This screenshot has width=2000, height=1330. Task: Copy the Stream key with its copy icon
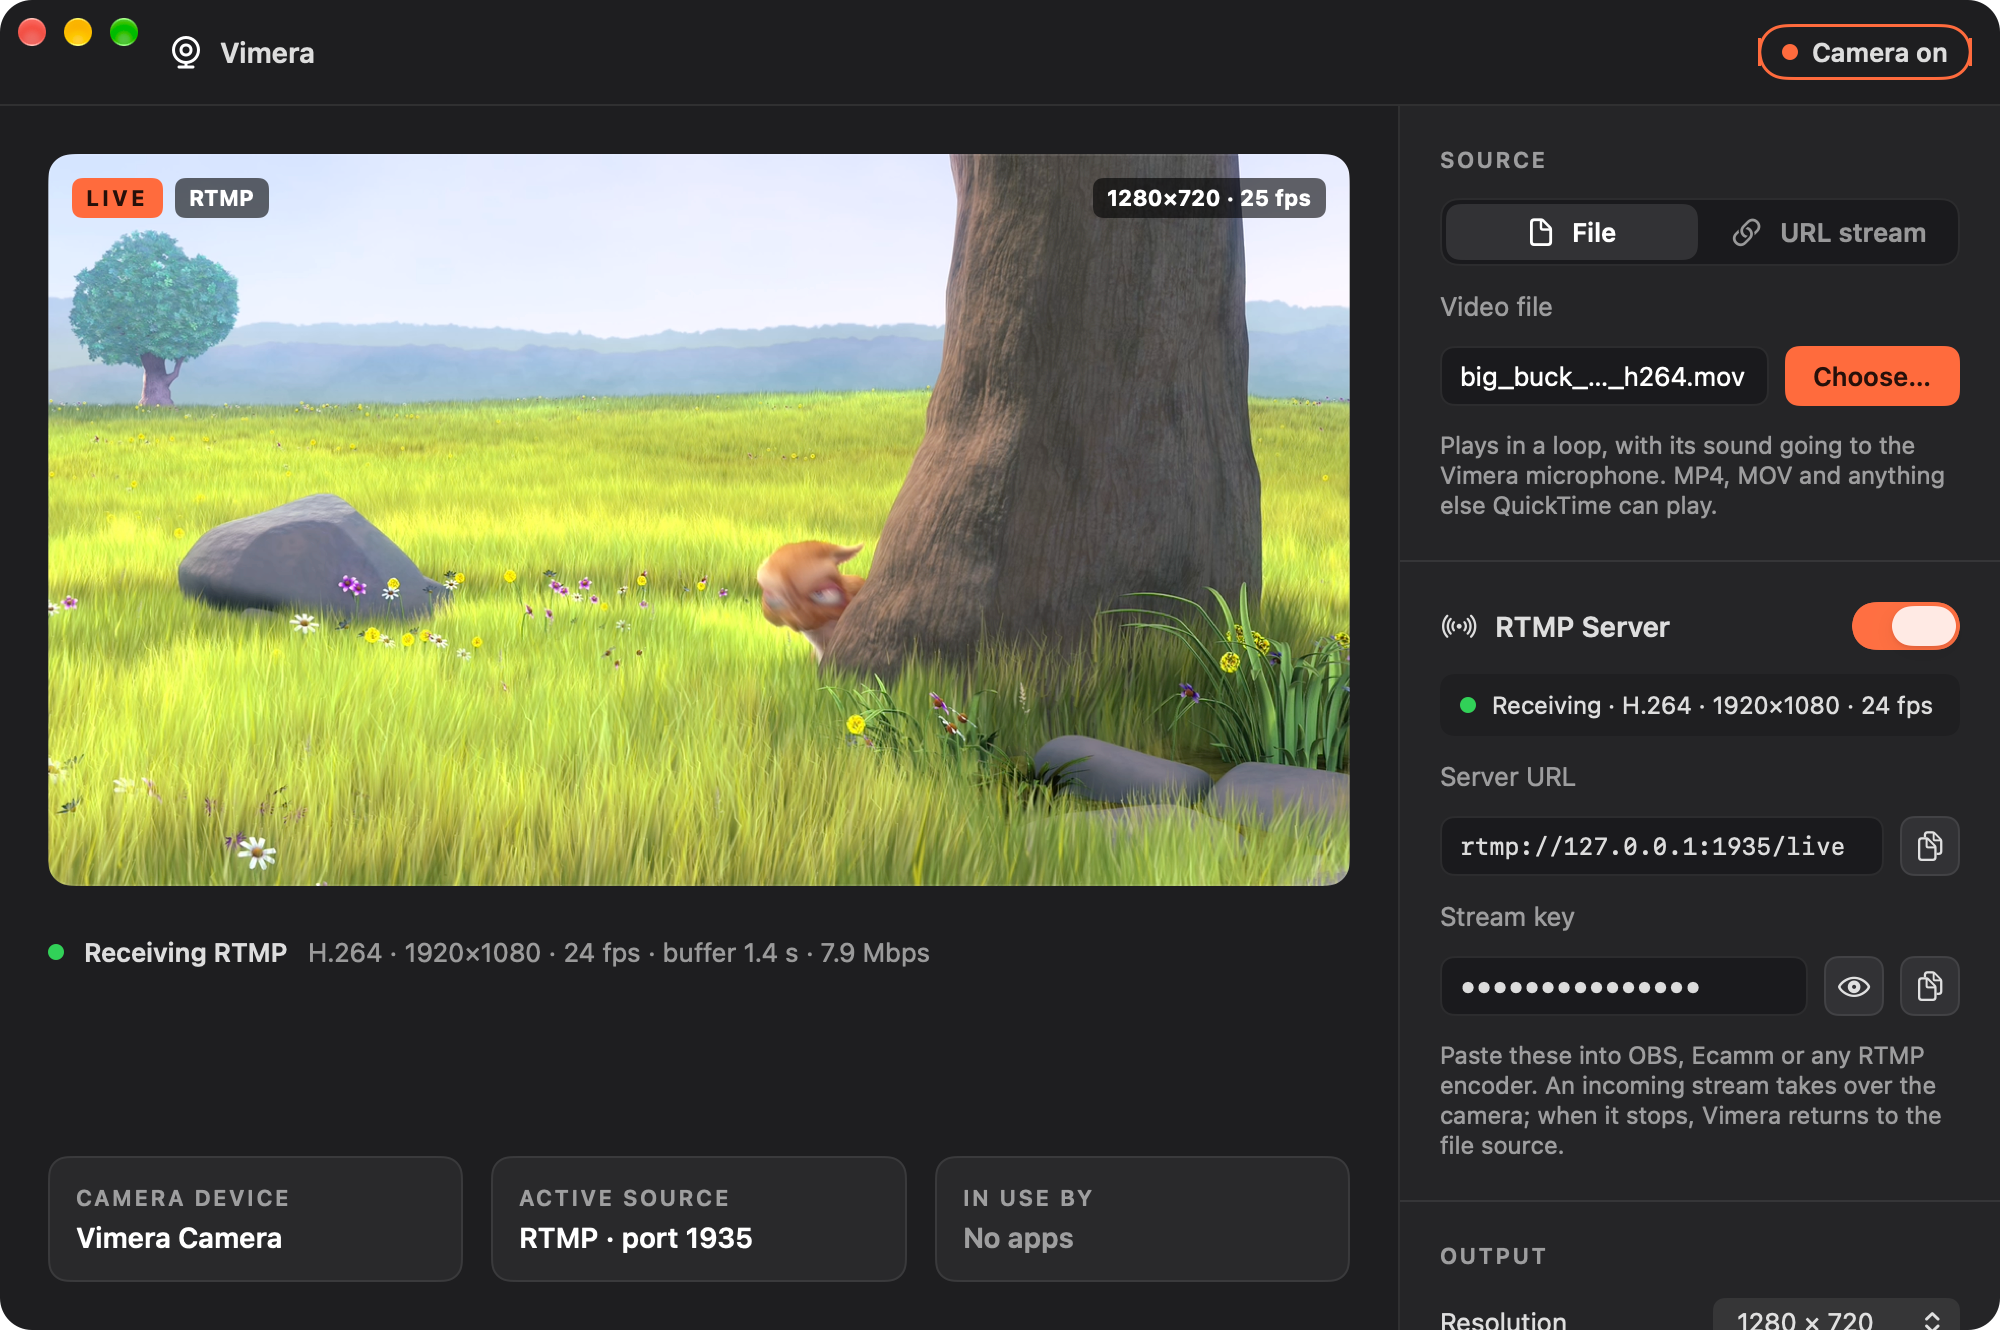click(1929, 986)
